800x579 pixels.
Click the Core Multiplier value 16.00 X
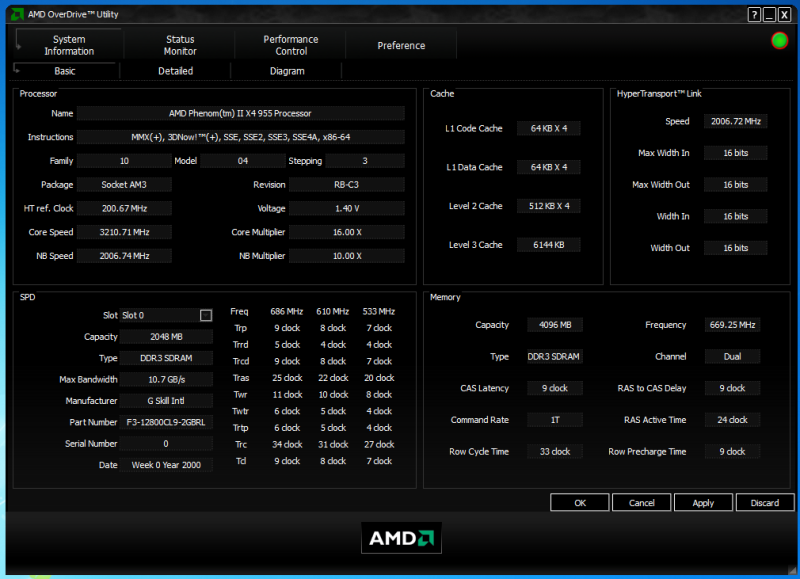346,232
